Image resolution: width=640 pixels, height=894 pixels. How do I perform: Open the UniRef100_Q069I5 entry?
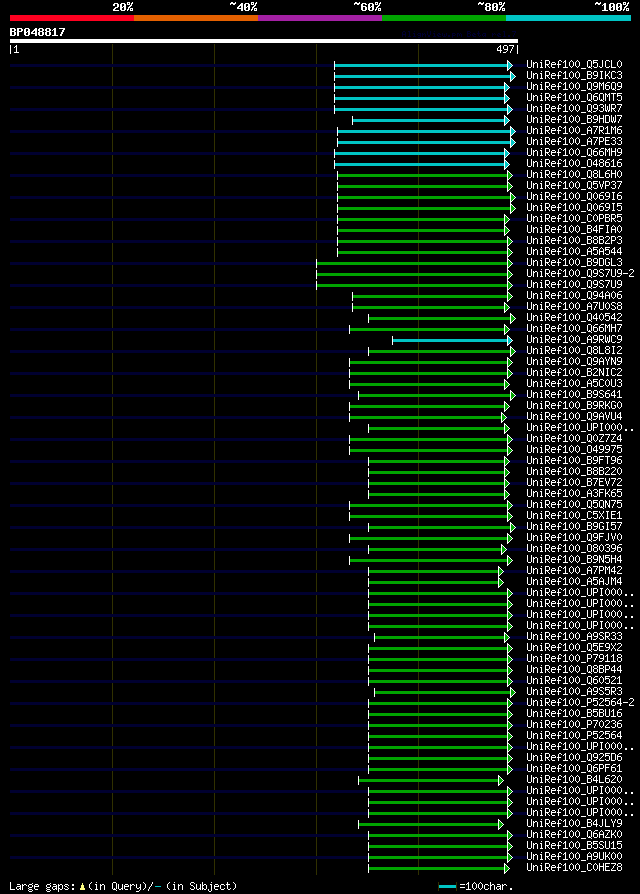tap(574, 208)
